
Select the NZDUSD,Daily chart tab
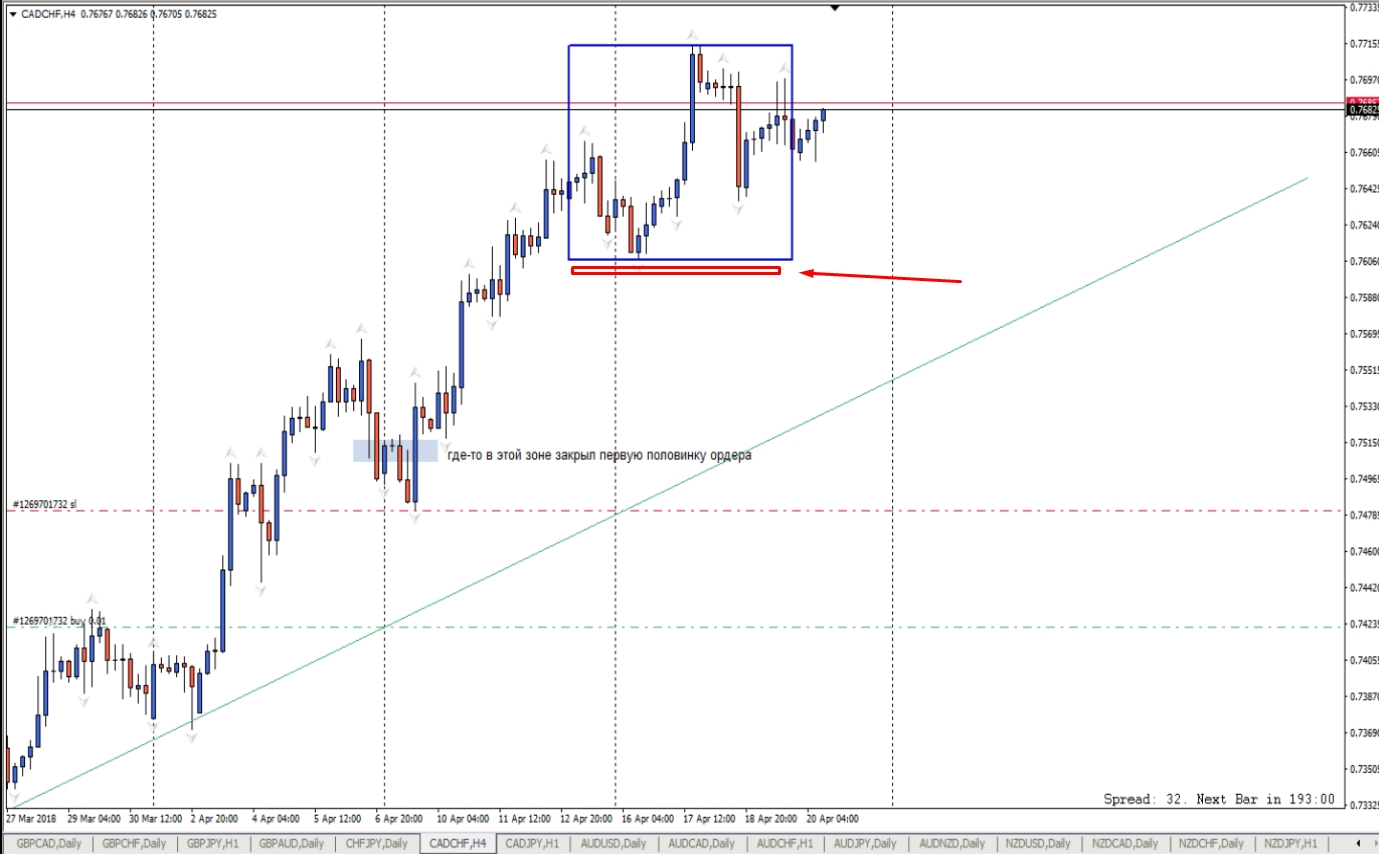click(1038, 843)
